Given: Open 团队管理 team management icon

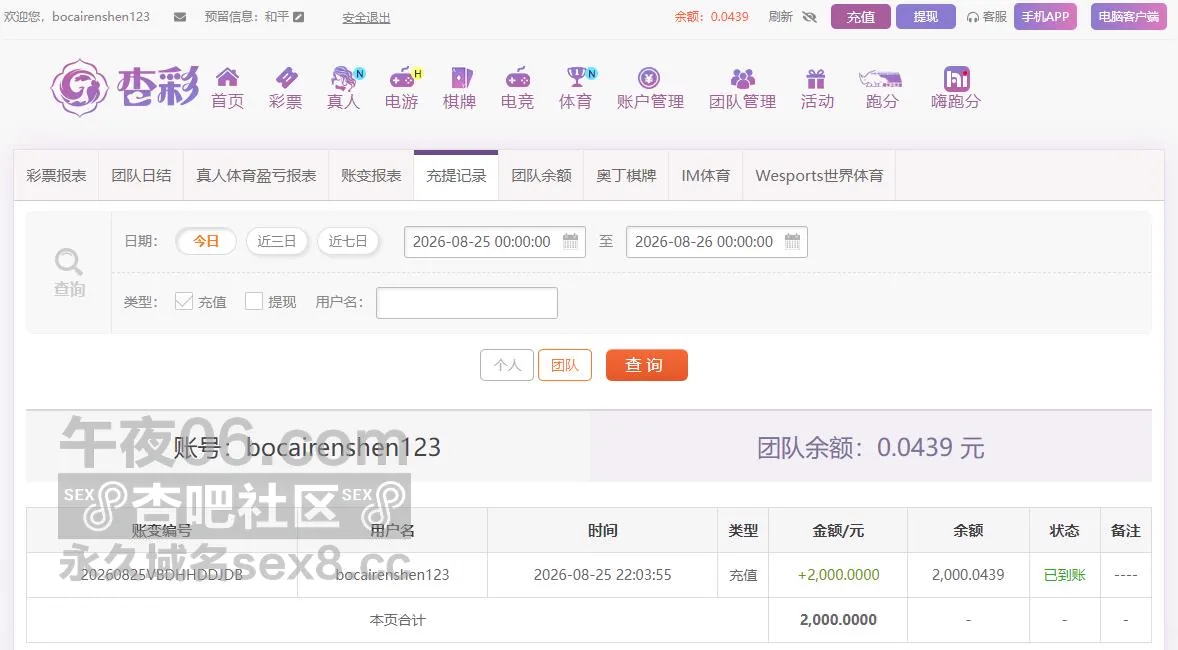Looking at the screenshot, I should (742, 78).
